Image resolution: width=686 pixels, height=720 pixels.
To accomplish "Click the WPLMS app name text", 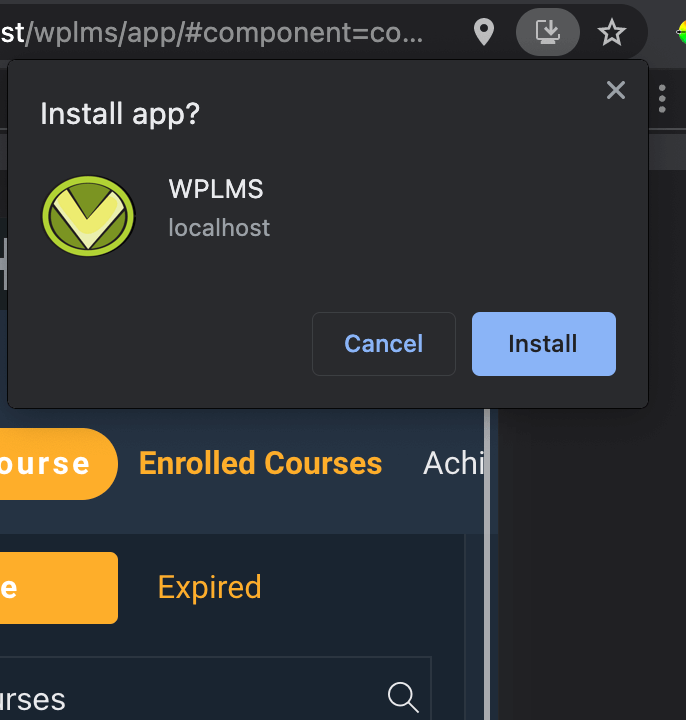I will coord(216,189).
